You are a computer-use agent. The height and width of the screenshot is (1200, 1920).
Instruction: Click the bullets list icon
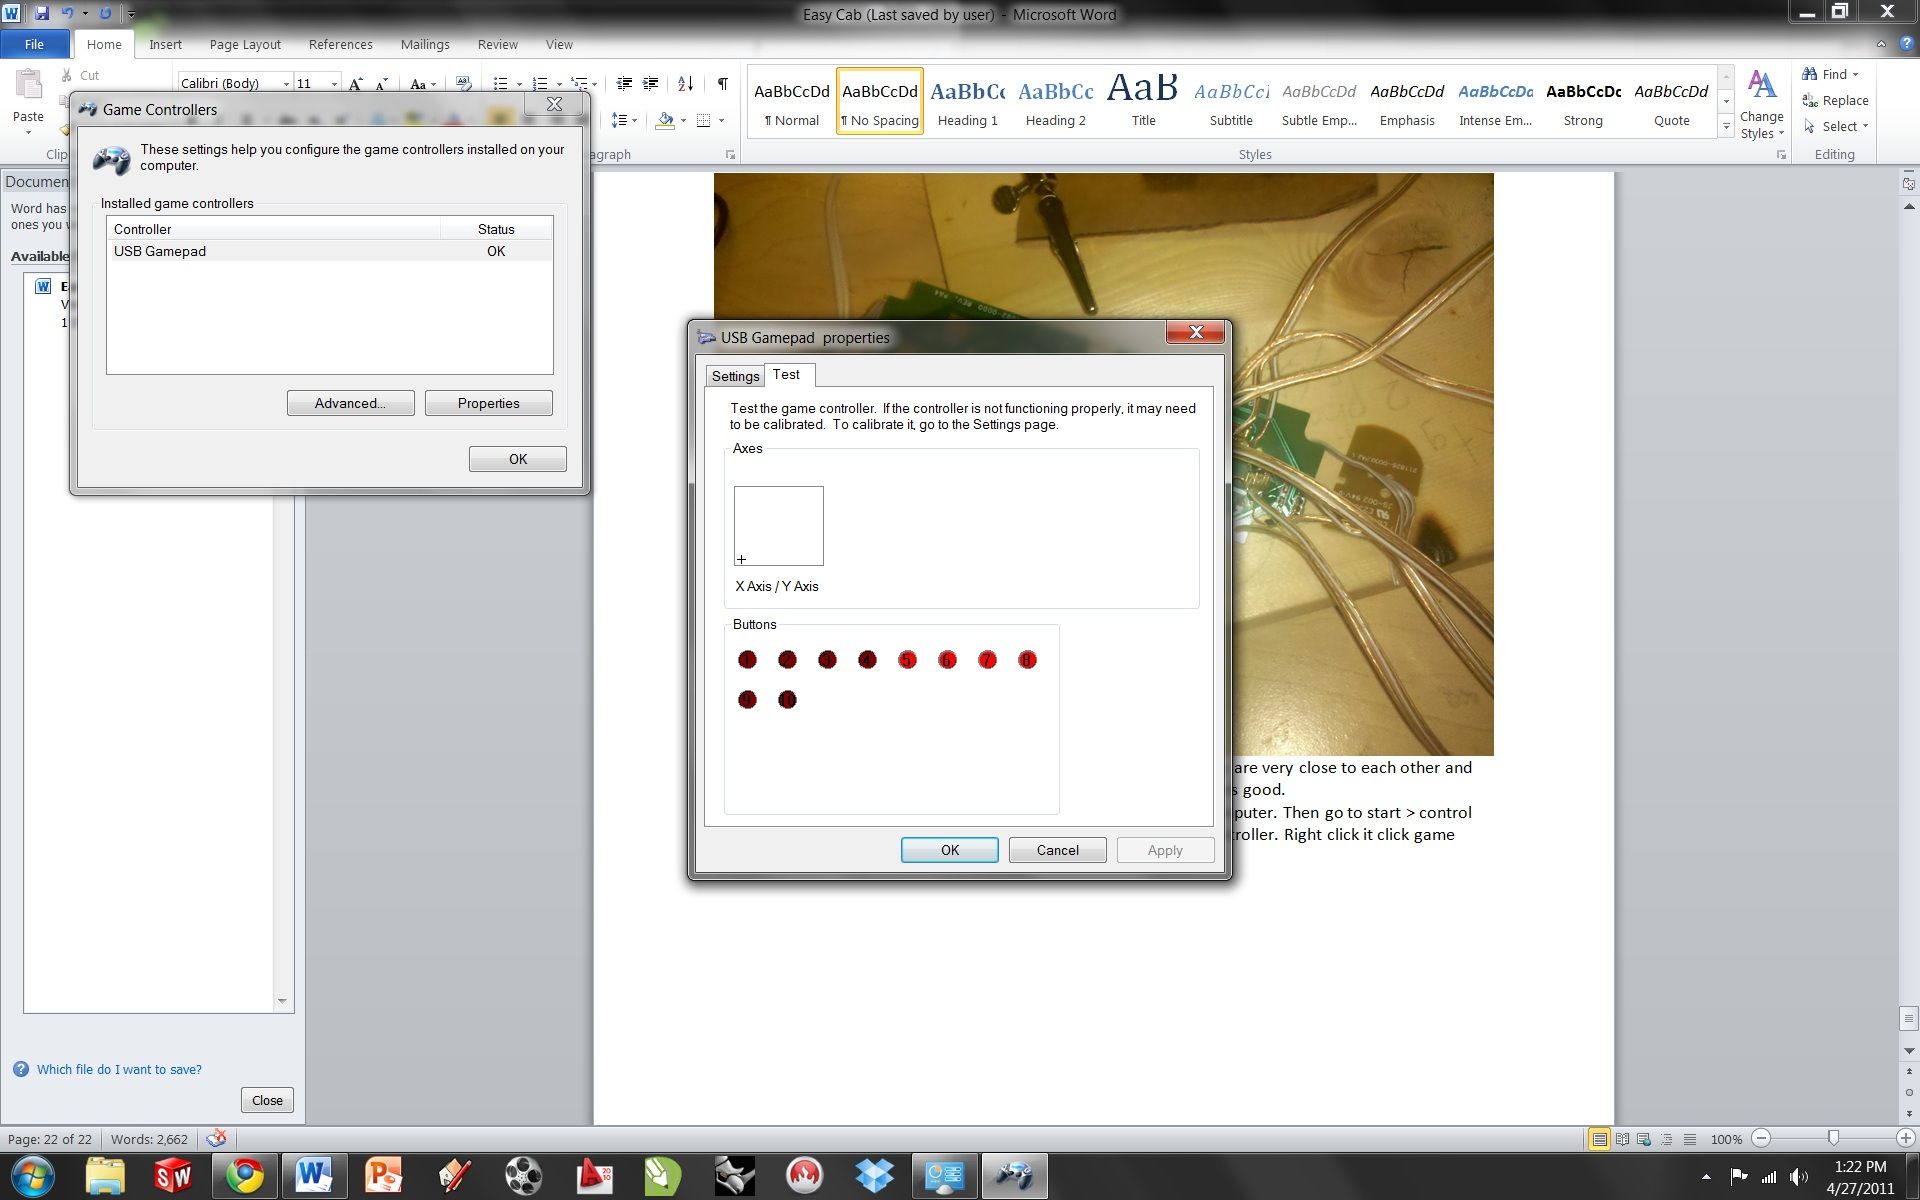(x=501, y=84)
